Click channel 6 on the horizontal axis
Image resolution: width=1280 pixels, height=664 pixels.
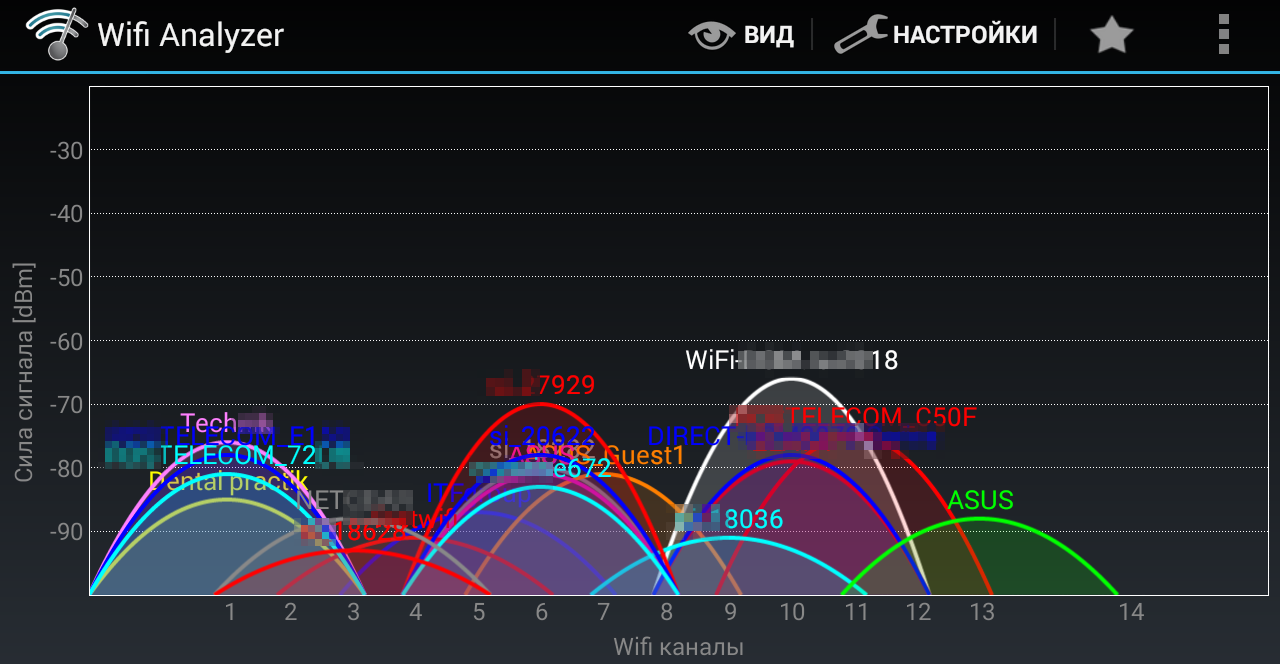541,611
